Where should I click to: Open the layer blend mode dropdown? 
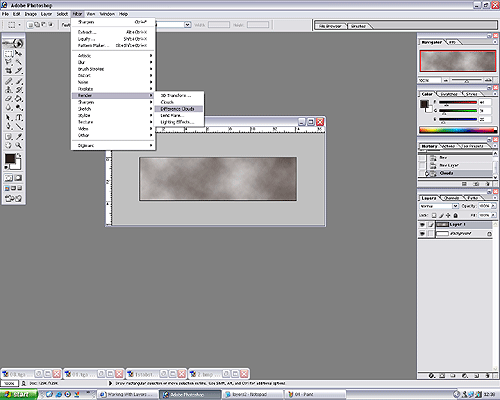pos(439,206)
